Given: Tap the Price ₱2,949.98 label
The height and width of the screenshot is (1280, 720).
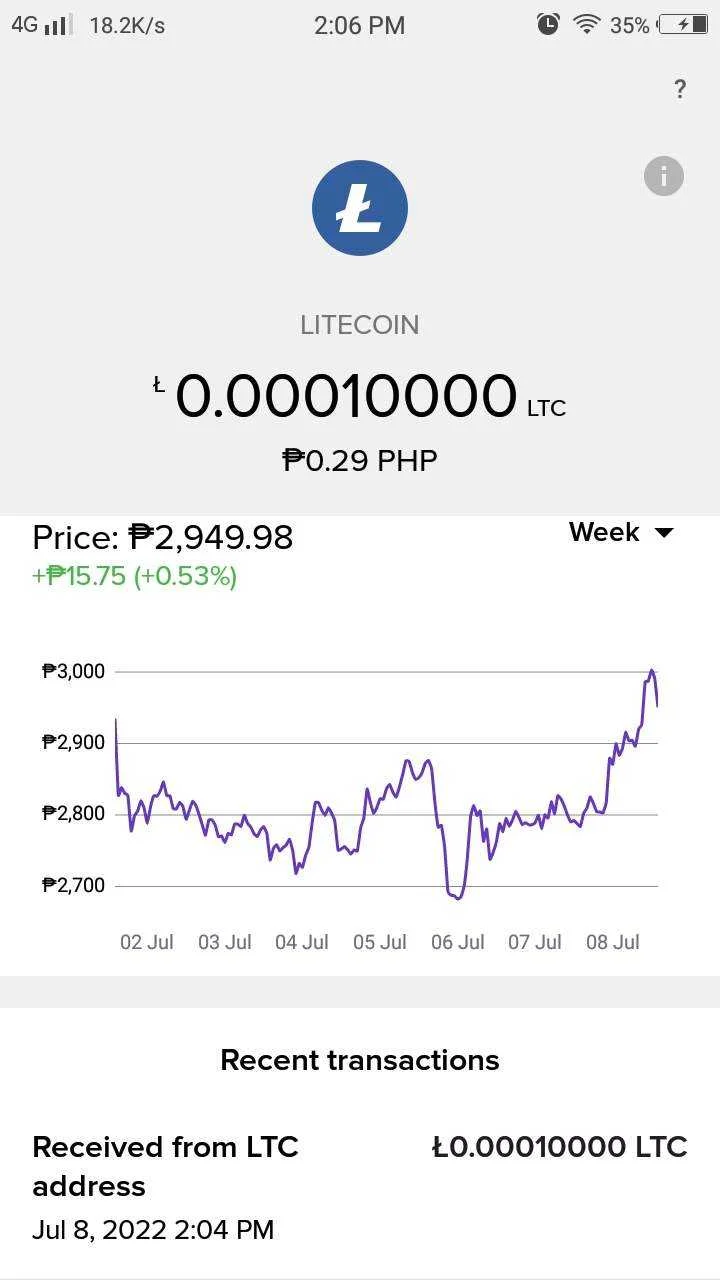Looking at the screenshot, I should 163,538.
